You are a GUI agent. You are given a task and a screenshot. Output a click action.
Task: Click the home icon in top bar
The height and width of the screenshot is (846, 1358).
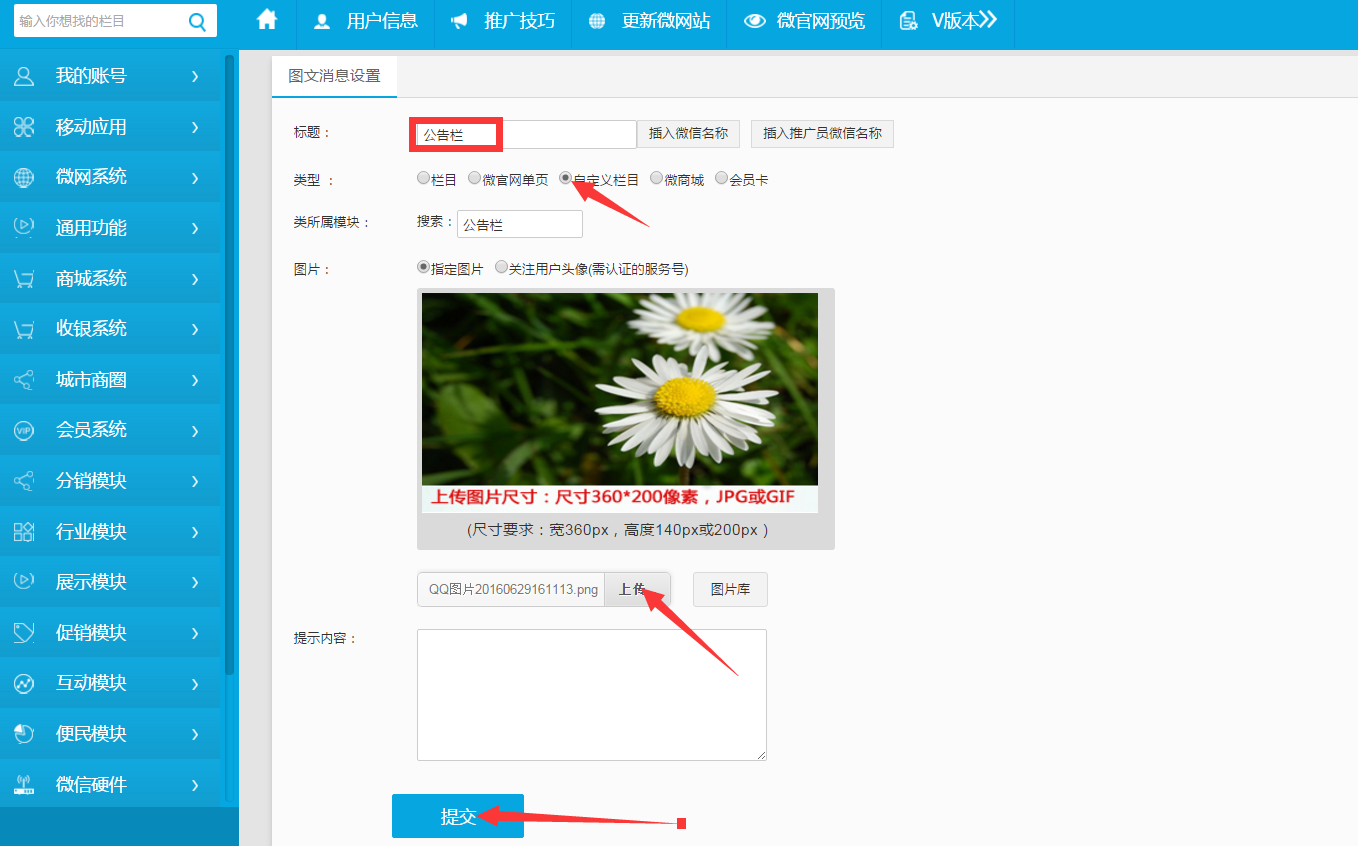266,20
